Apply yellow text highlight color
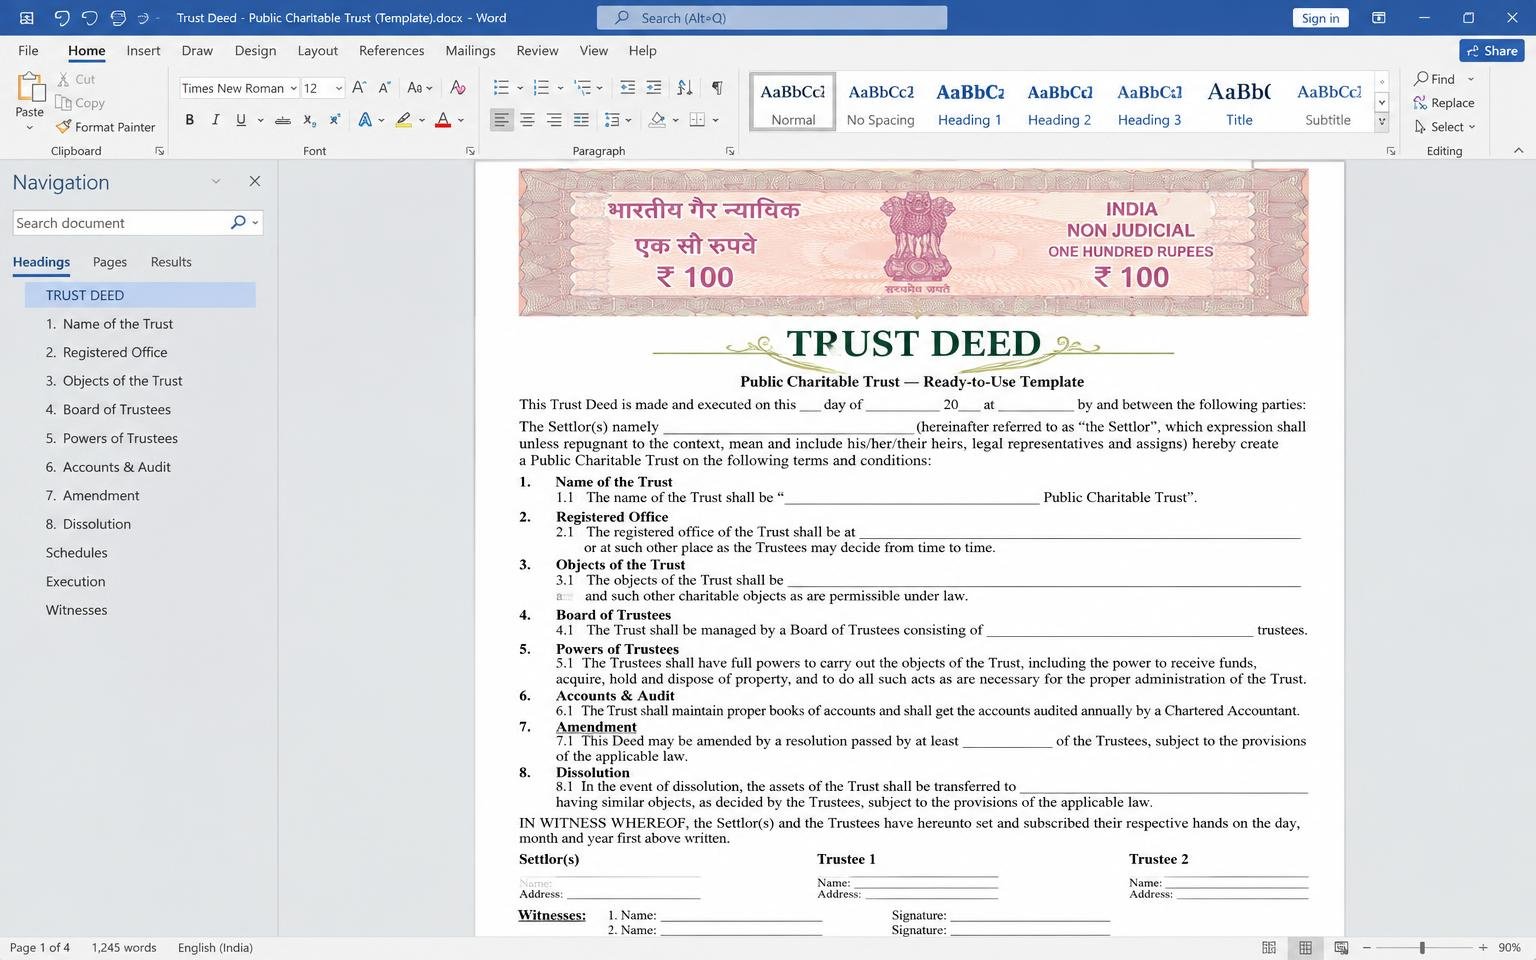Image resolution: width=1536 pixels, height=960 pixels. pyautogui.click(x=403, y=120)
